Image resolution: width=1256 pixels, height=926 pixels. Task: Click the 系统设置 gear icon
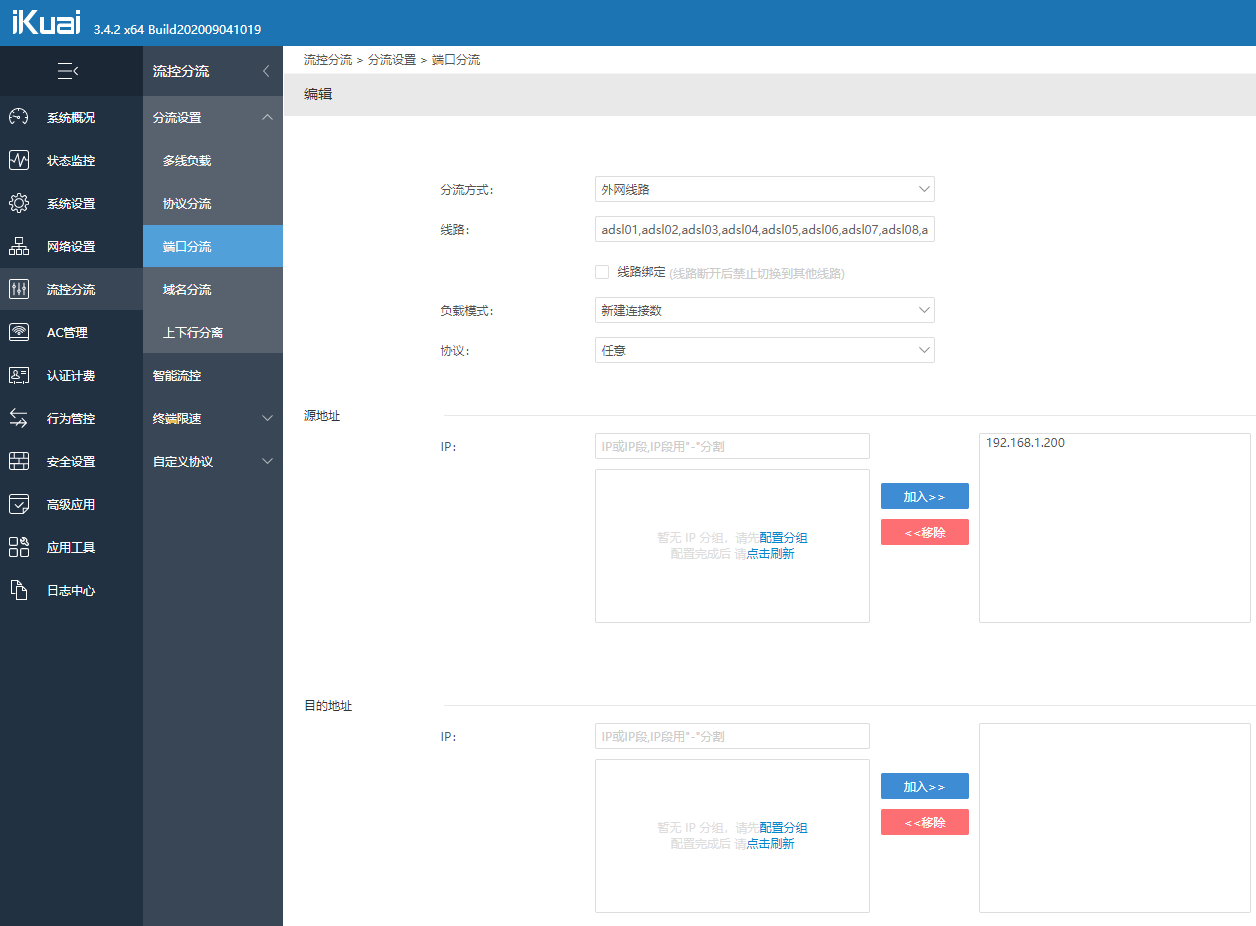pyautogui.click(x=19, y=203)
